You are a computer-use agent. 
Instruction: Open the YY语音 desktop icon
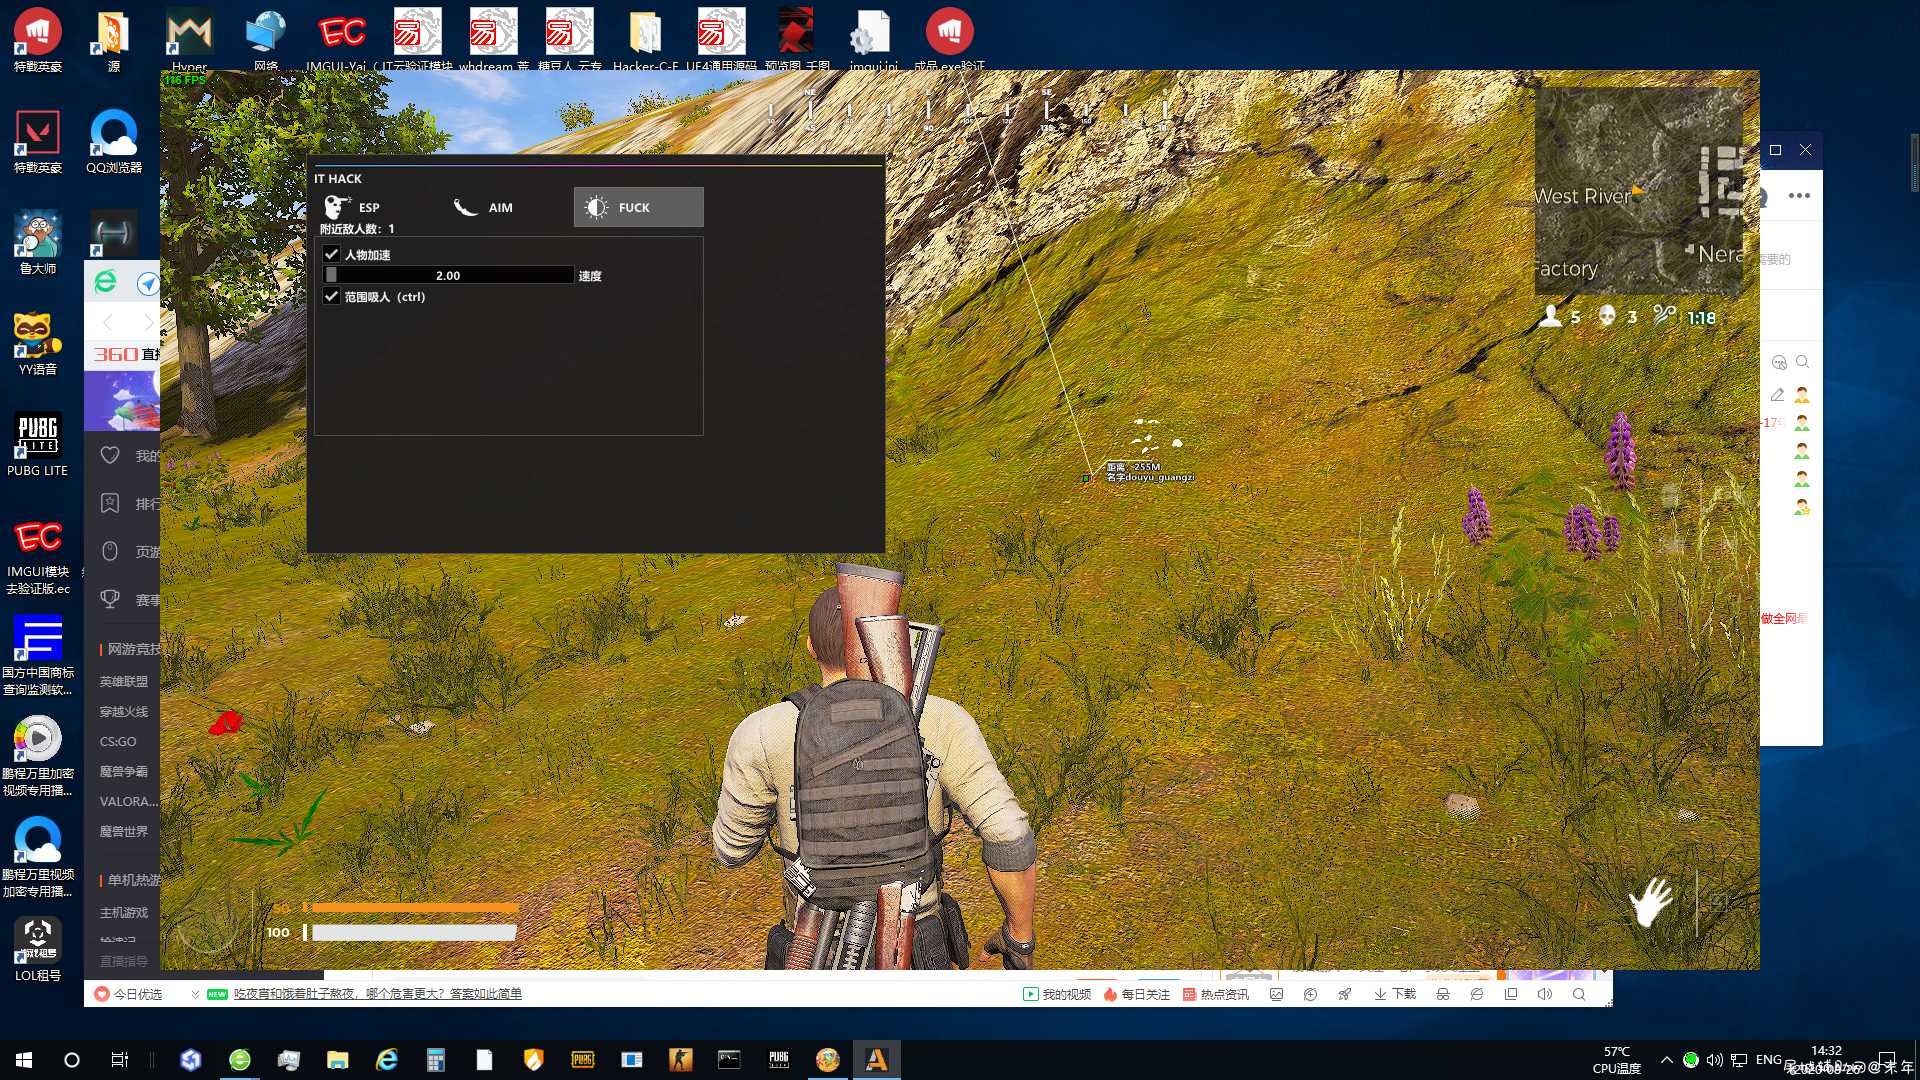[37, 343]
